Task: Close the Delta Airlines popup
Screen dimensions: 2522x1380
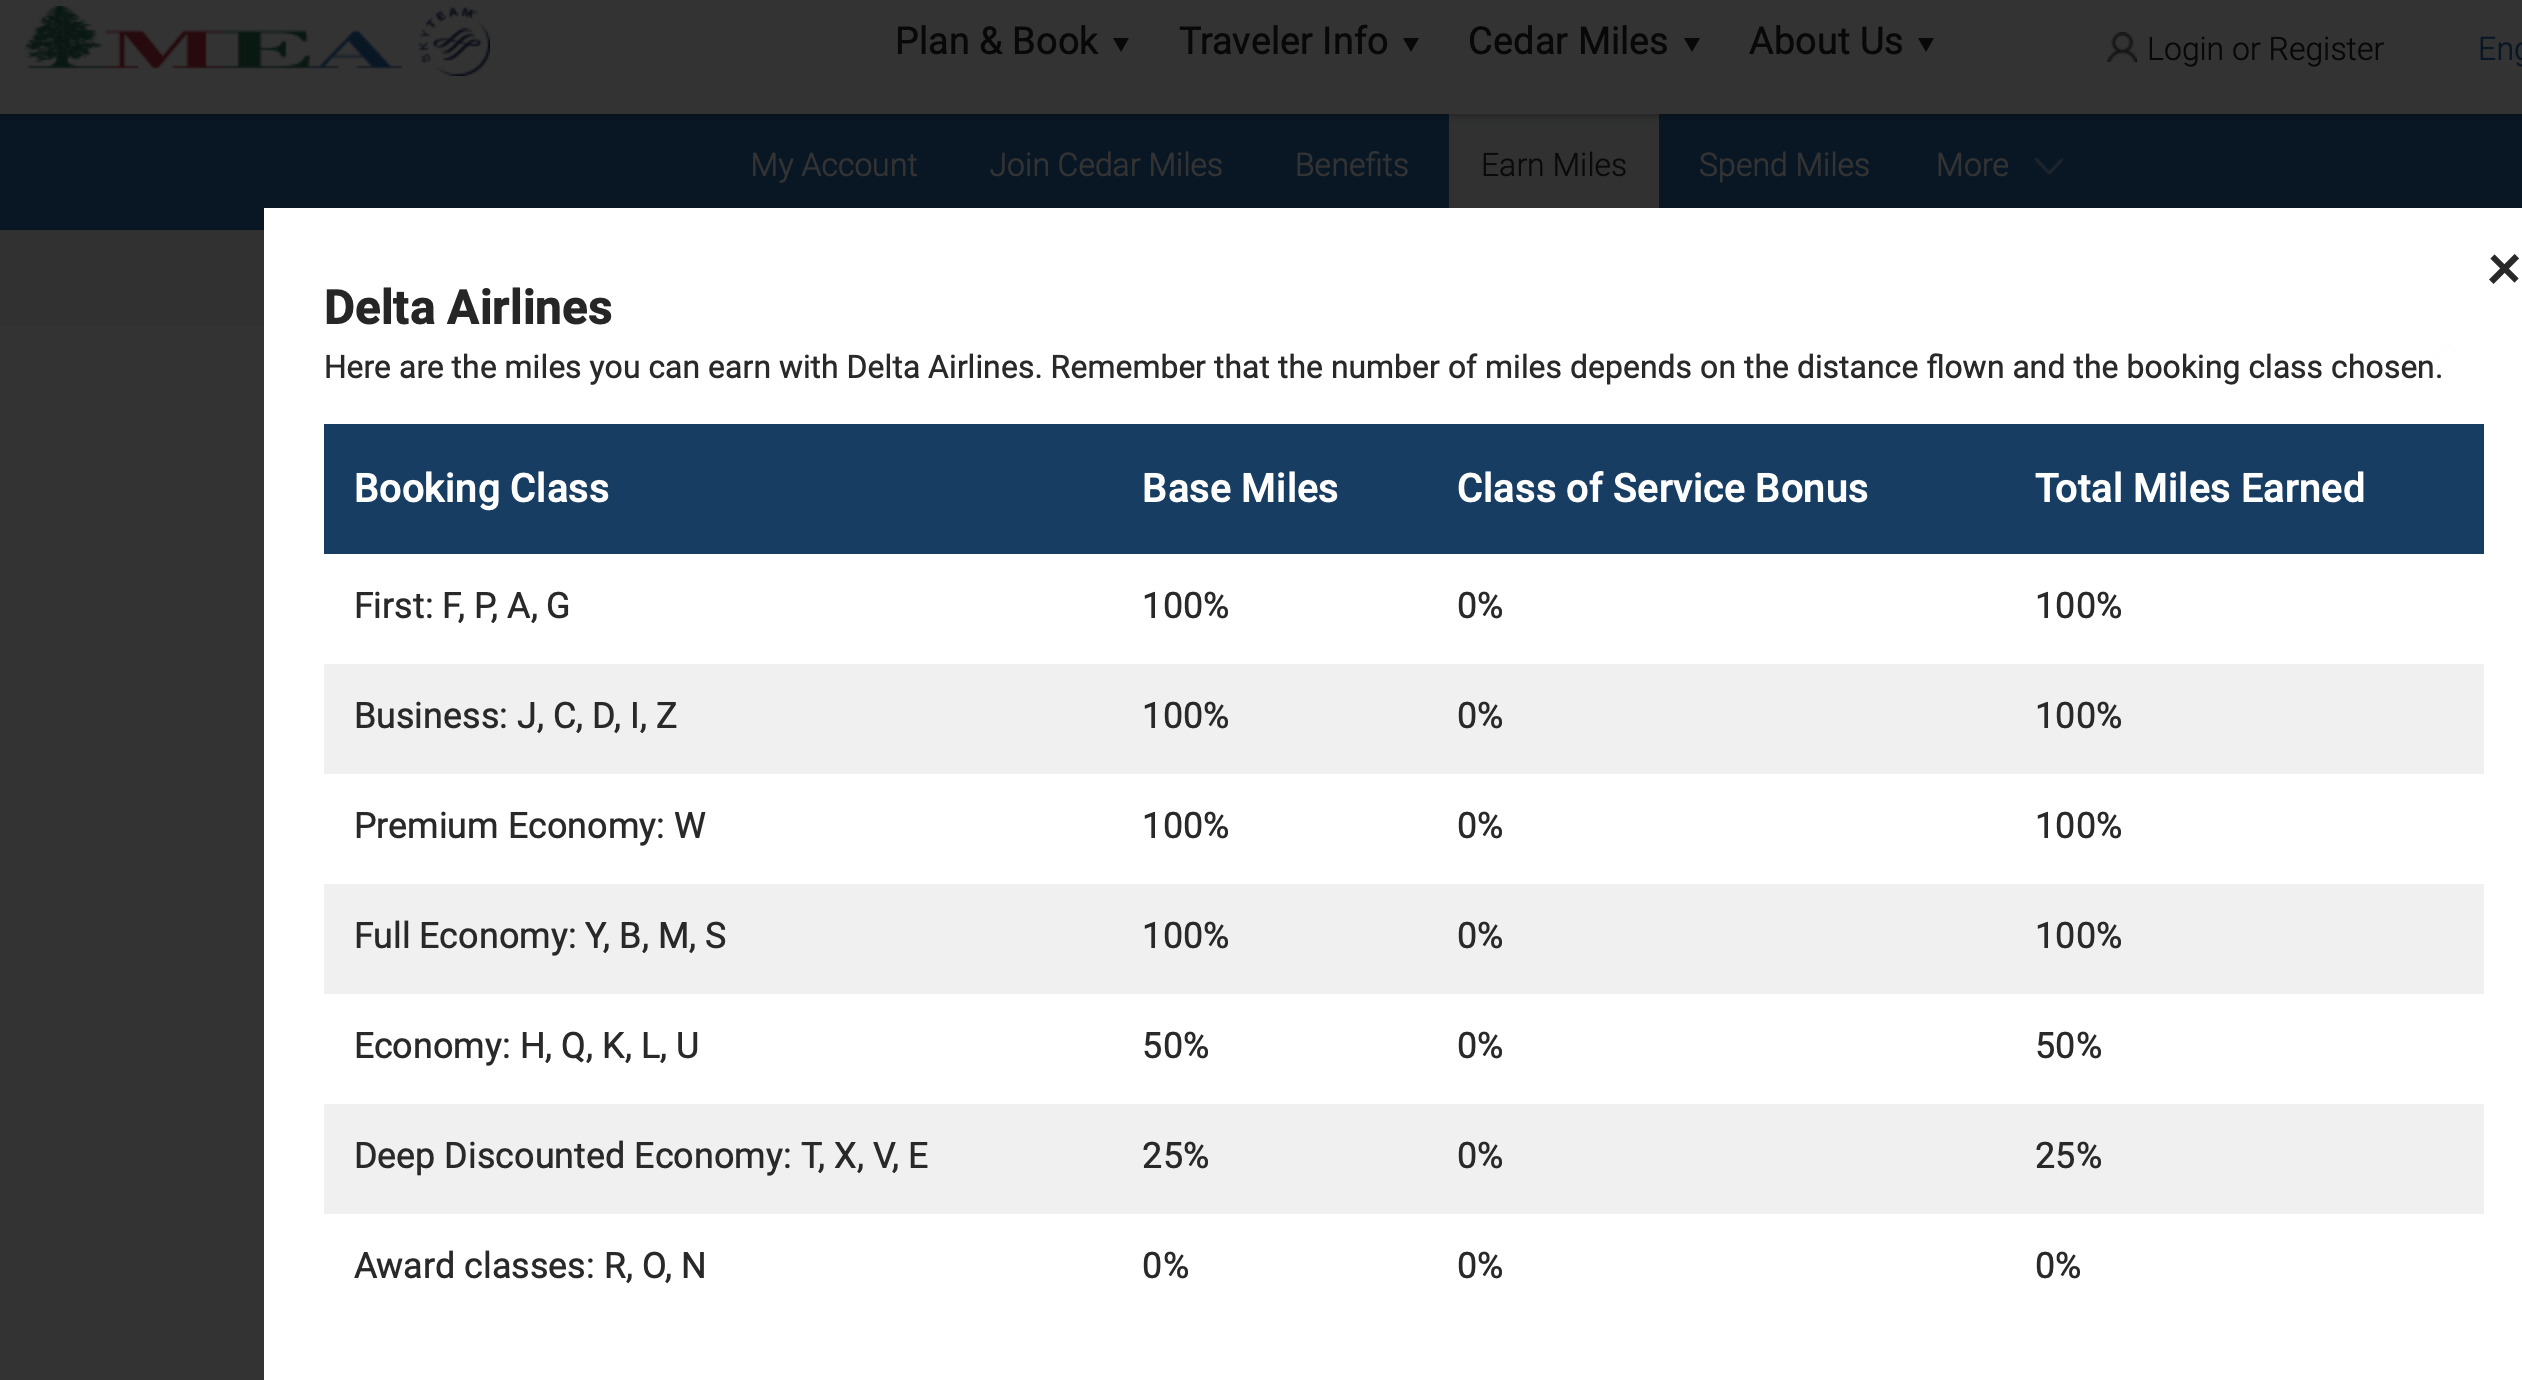Action: click(2502, 268)
